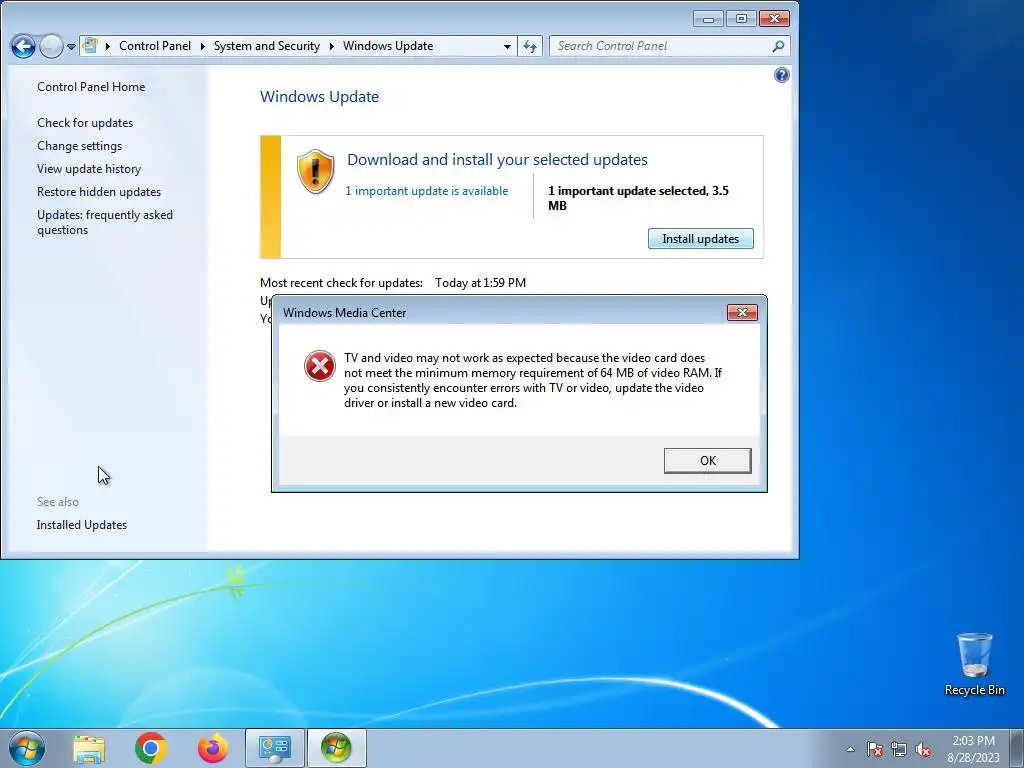Maximize the Windows Update window
This screenshot has width=1024, height=768.
(x=741, y=19)
